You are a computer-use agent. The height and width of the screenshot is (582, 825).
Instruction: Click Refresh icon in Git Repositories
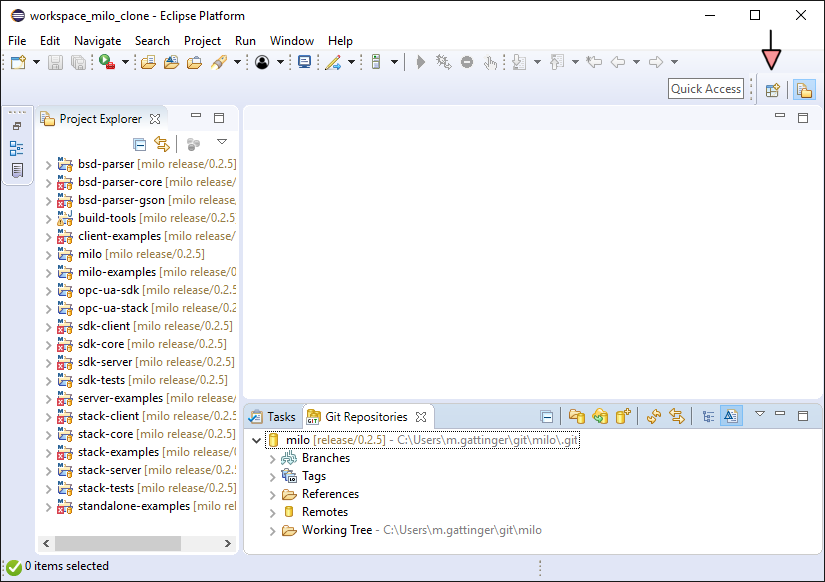point(654,417)
